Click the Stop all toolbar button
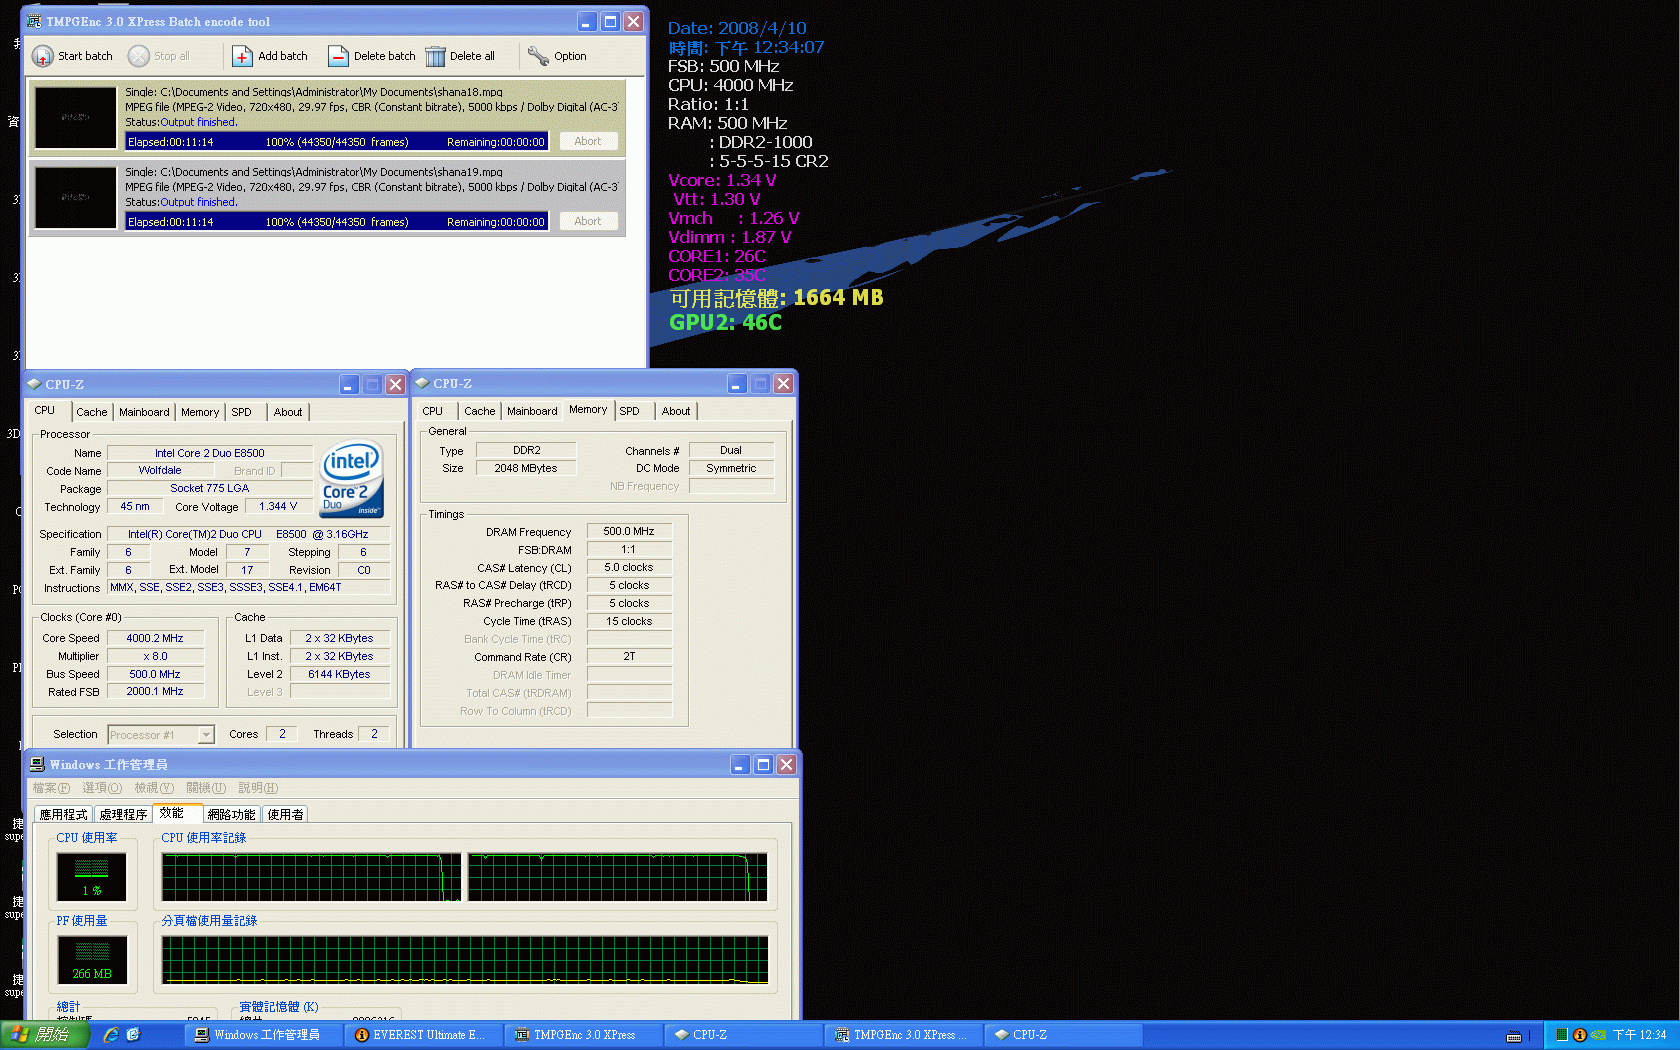This screenshot has width=1680, height=1050. click(x=159, y=56)
